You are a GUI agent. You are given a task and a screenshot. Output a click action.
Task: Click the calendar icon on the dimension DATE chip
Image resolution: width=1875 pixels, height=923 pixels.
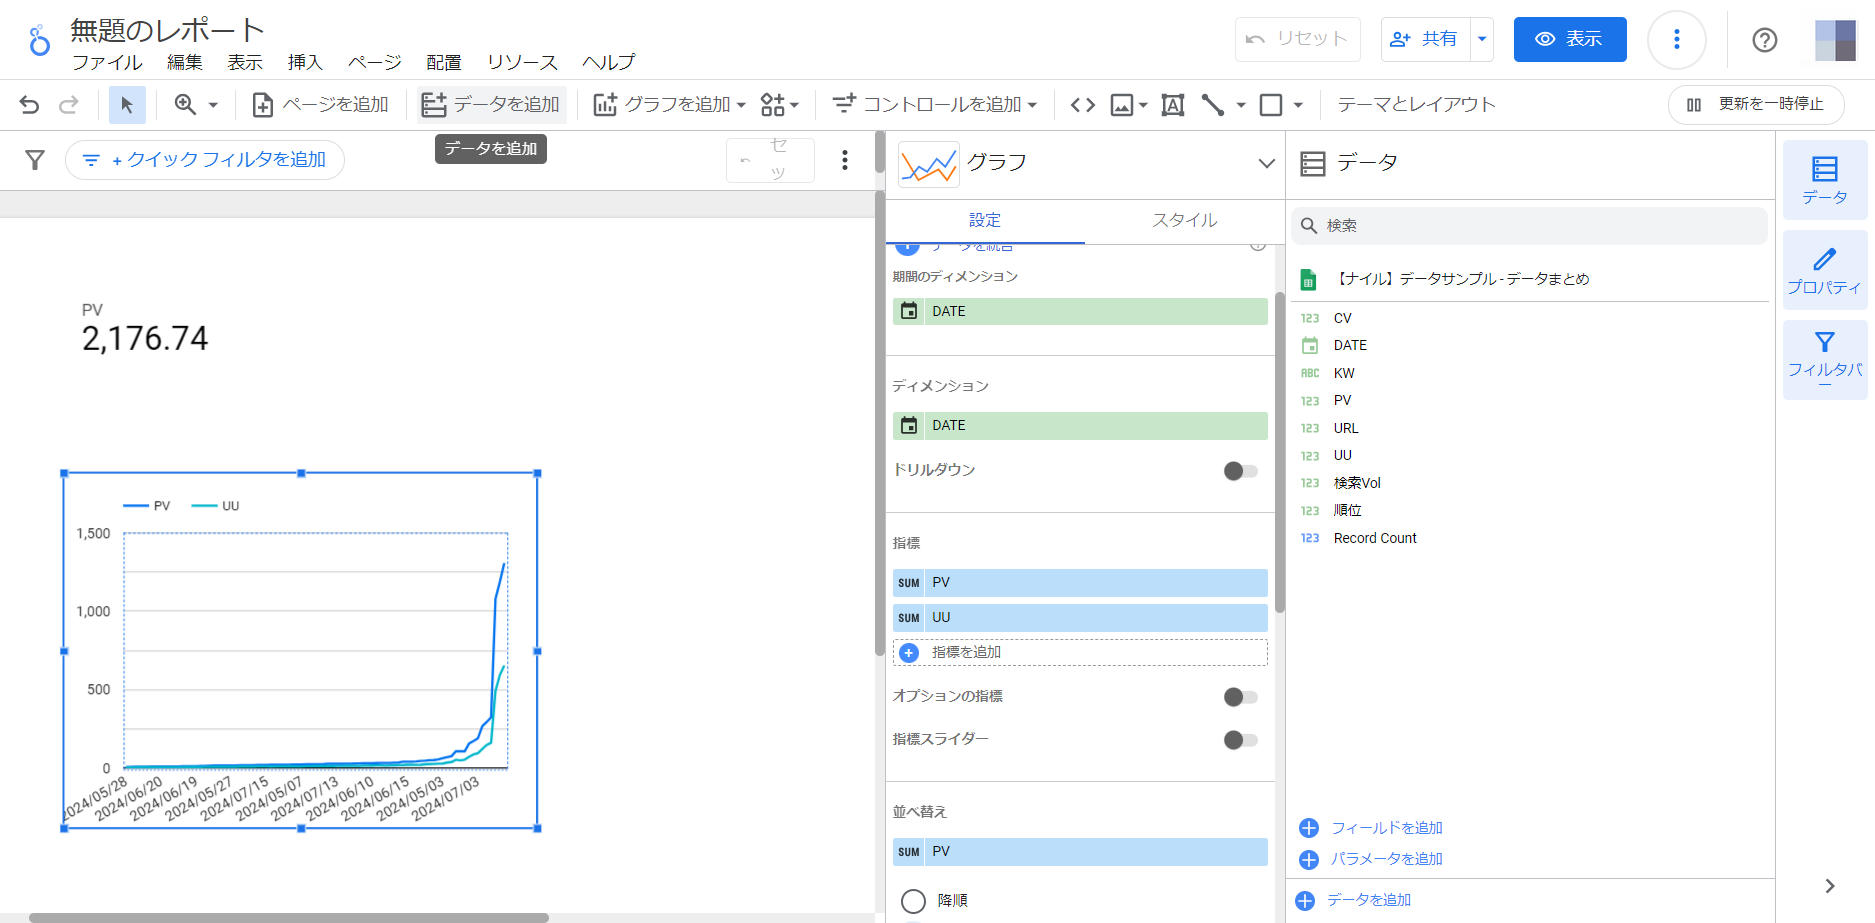[x=909, y=425]
